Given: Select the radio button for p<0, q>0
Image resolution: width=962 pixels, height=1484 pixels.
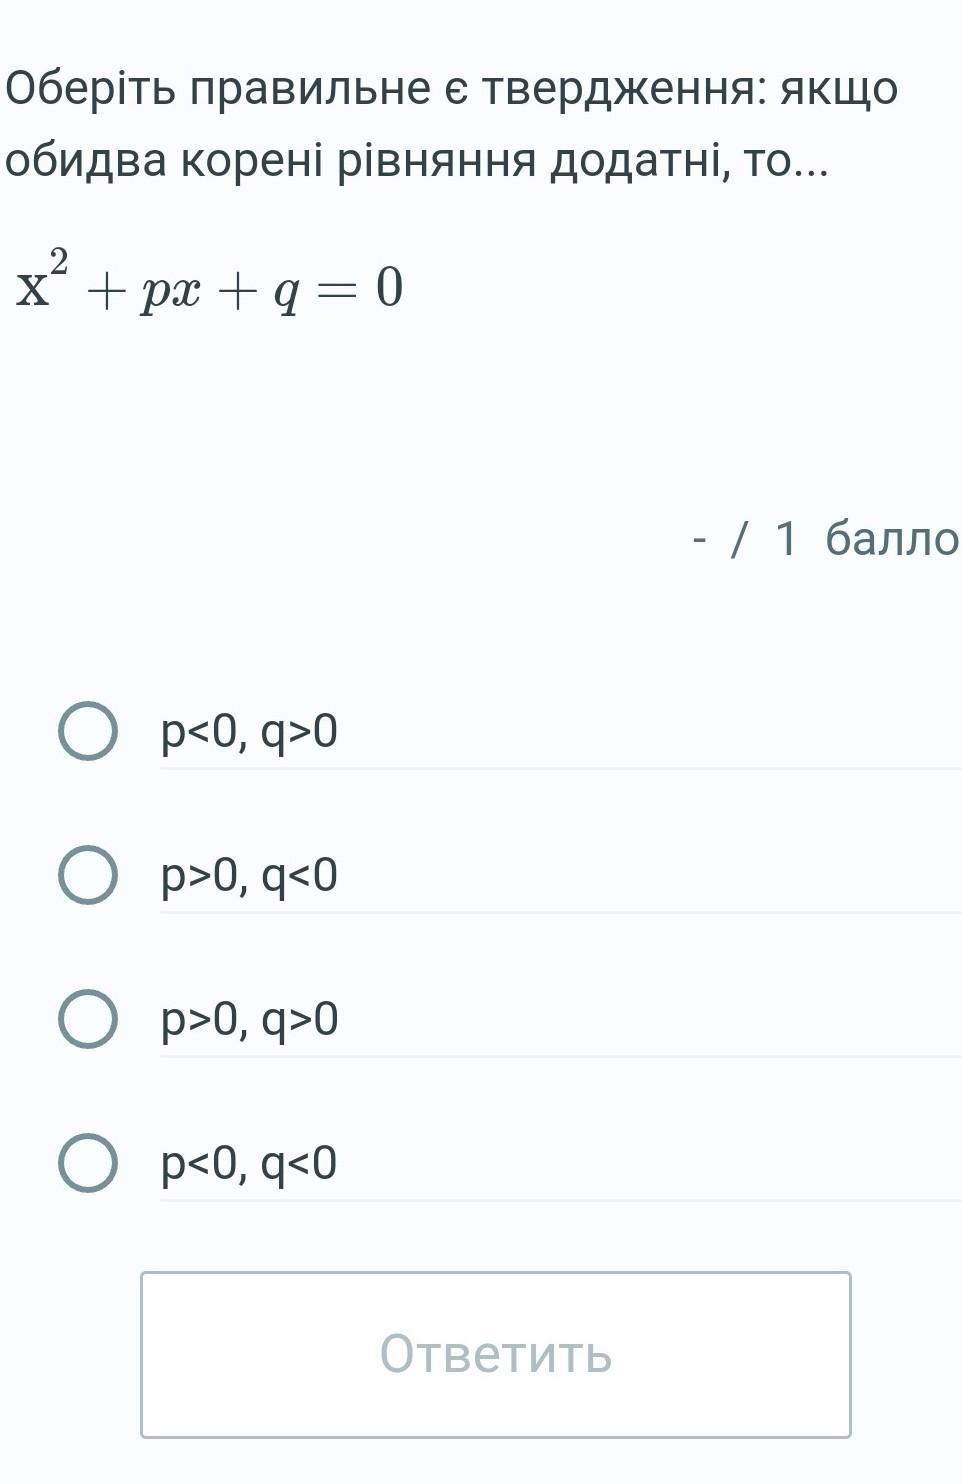Looking at the screenshot, I should coord(88,731).
